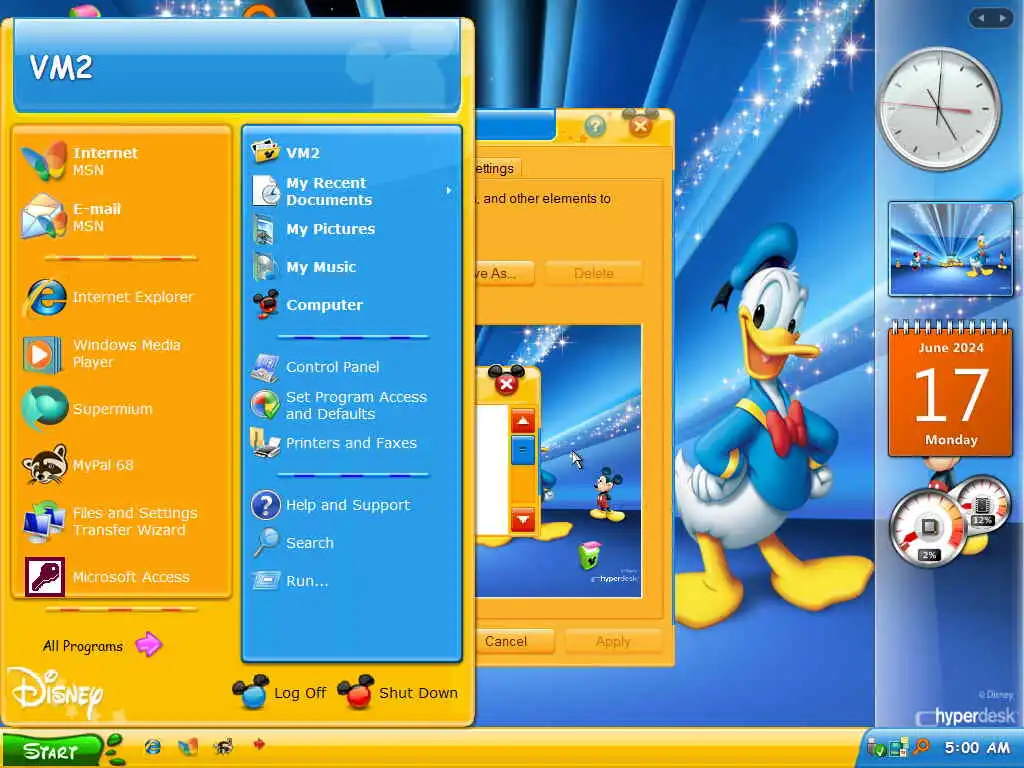Click the network computers tray icon
This screenshot has height=768, width=1024.
click(x=899, y=747)
